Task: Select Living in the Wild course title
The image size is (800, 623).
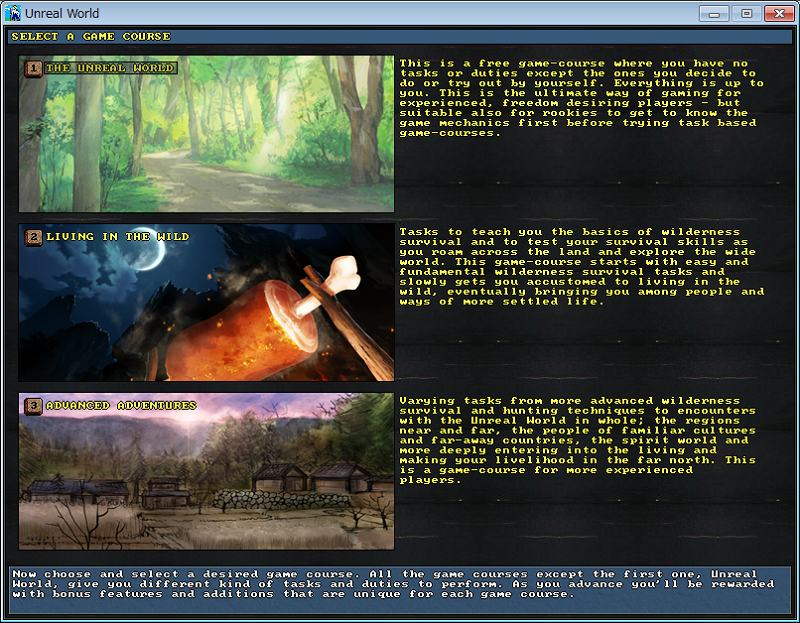Action: click(117, 236)
